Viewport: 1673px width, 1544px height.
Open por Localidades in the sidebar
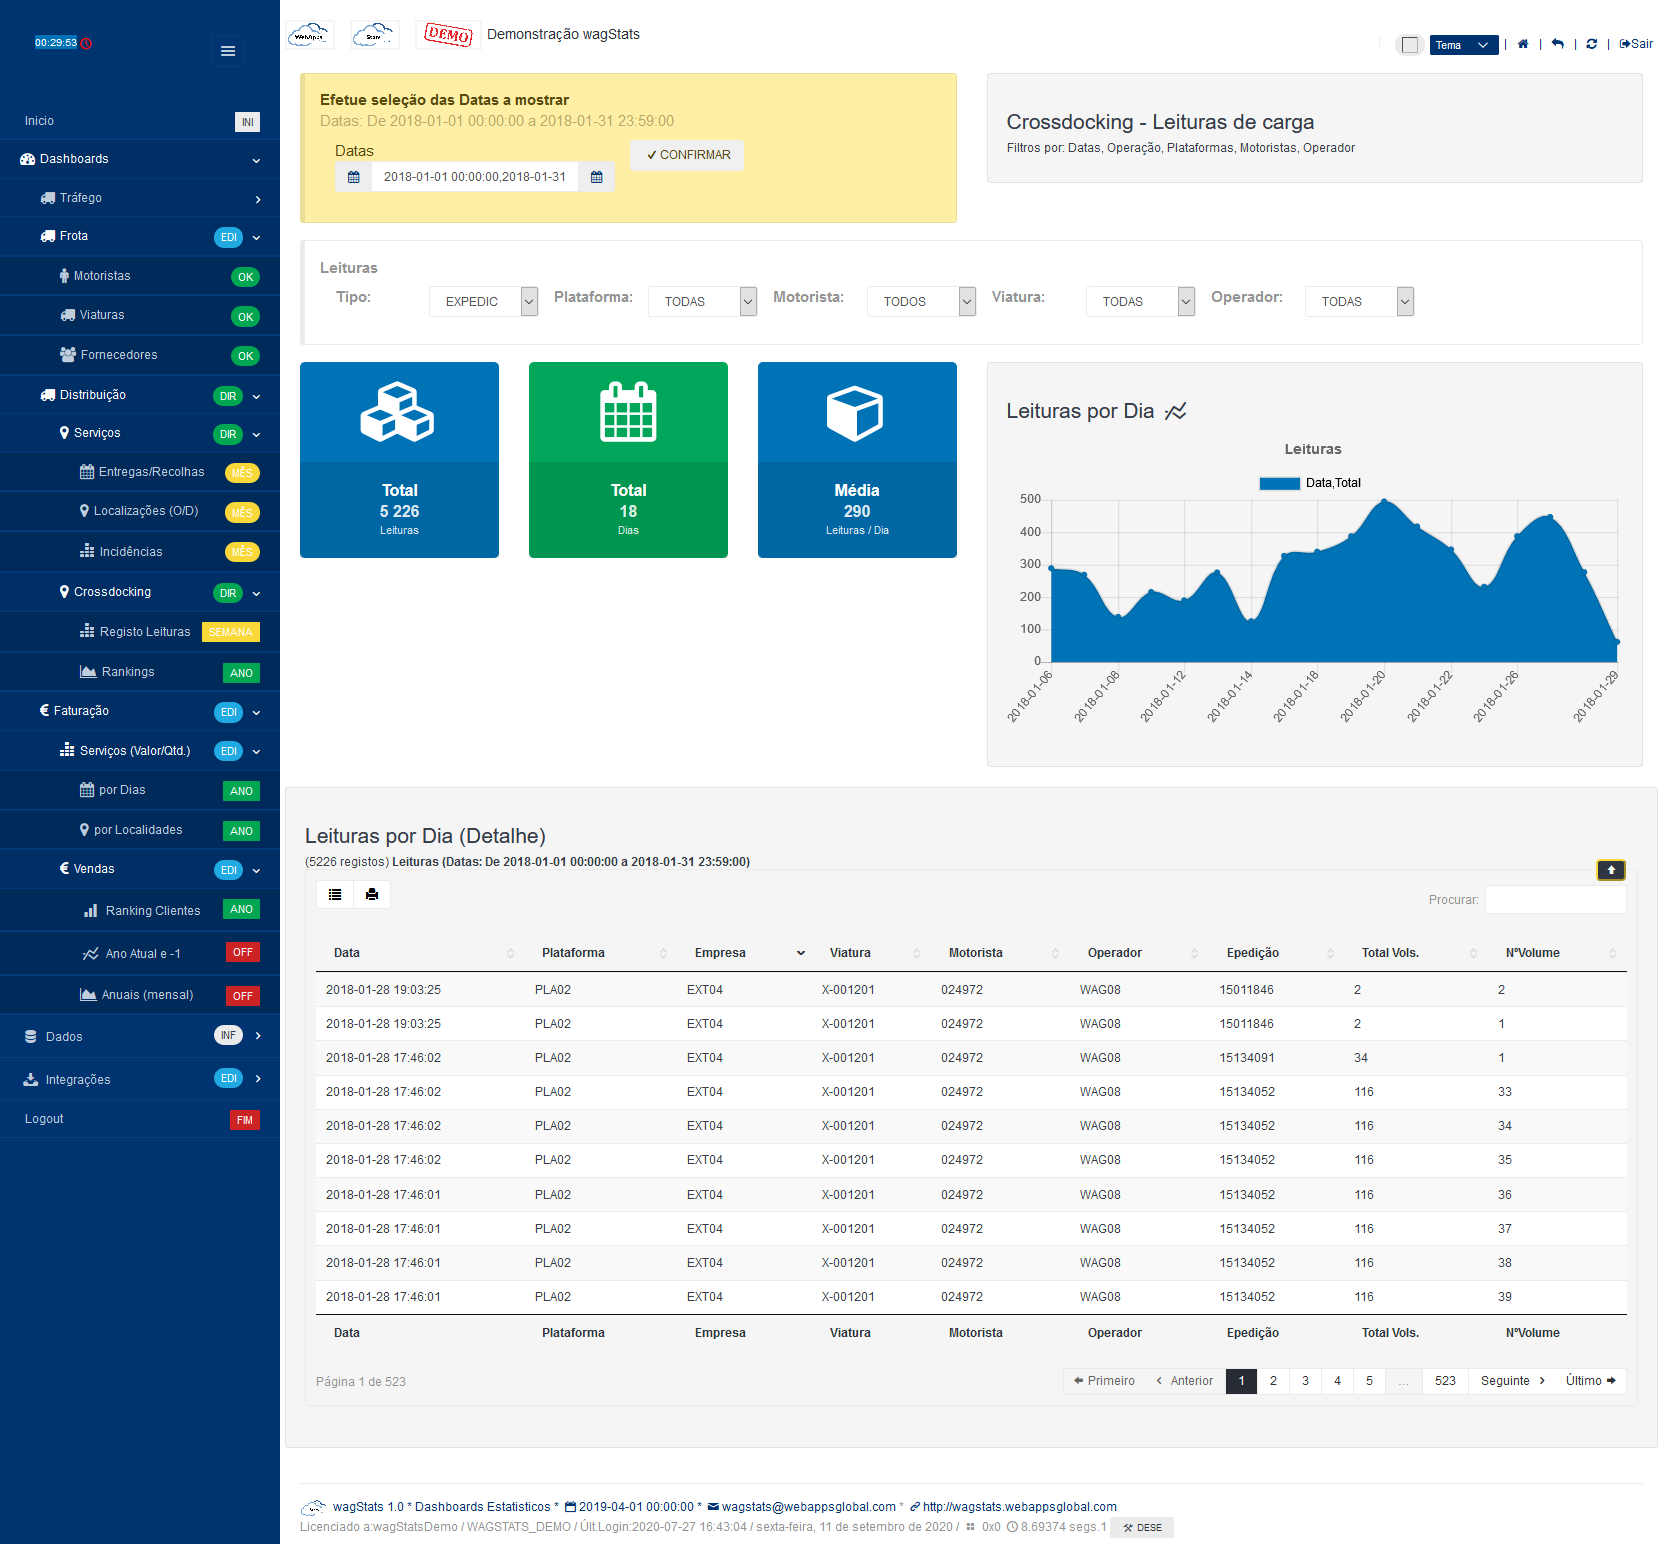coord(140,830)
